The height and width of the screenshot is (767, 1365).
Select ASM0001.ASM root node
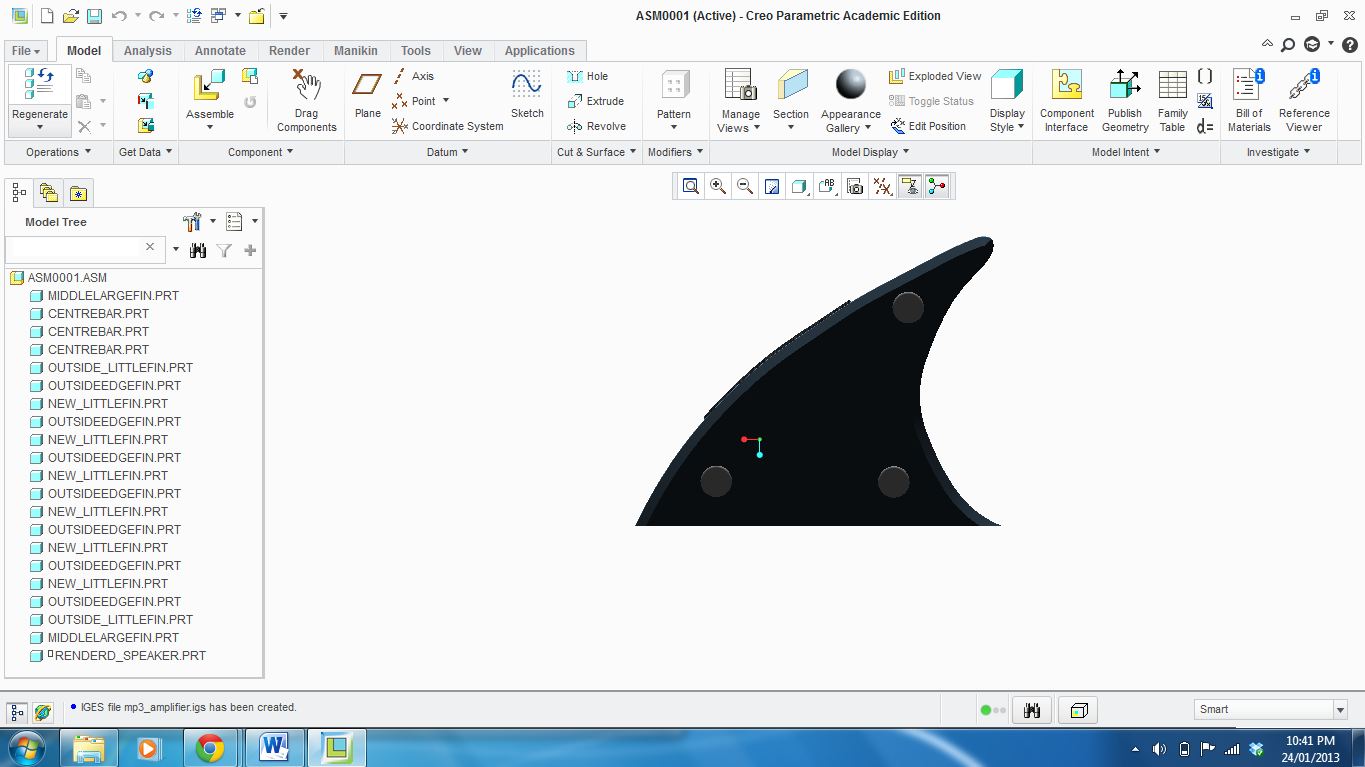[x=67, y=278]
